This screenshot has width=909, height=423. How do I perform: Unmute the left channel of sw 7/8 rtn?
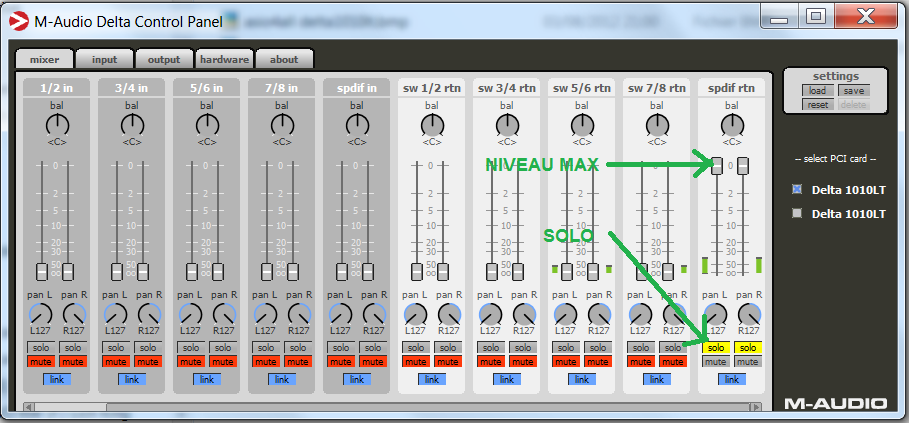[x=641, y=362]
